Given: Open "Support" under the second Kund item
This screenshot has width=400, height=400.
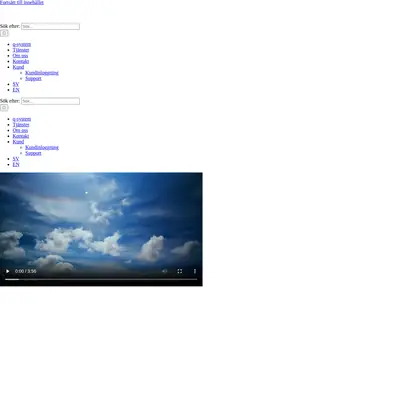Looking at the screenshot, I should [33, 153].
